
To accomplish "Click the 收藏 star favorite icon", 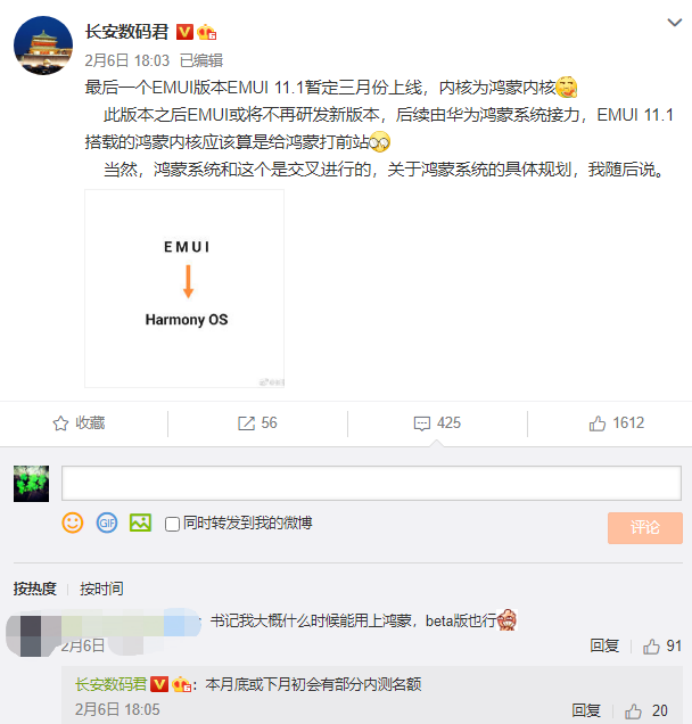I will tap(60, 423).
